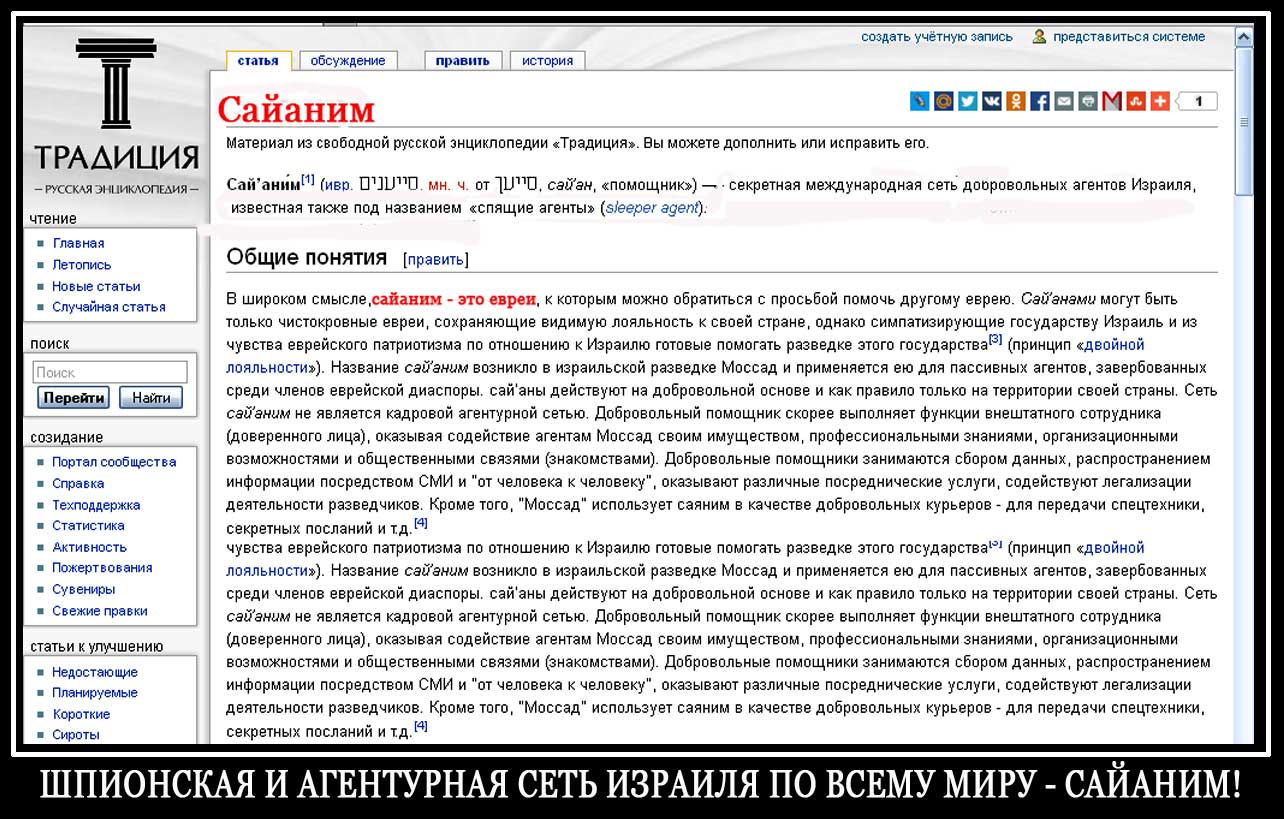This screenshot has width=1284, height=819.
Task: View the история tab
Action: (547, 61)
